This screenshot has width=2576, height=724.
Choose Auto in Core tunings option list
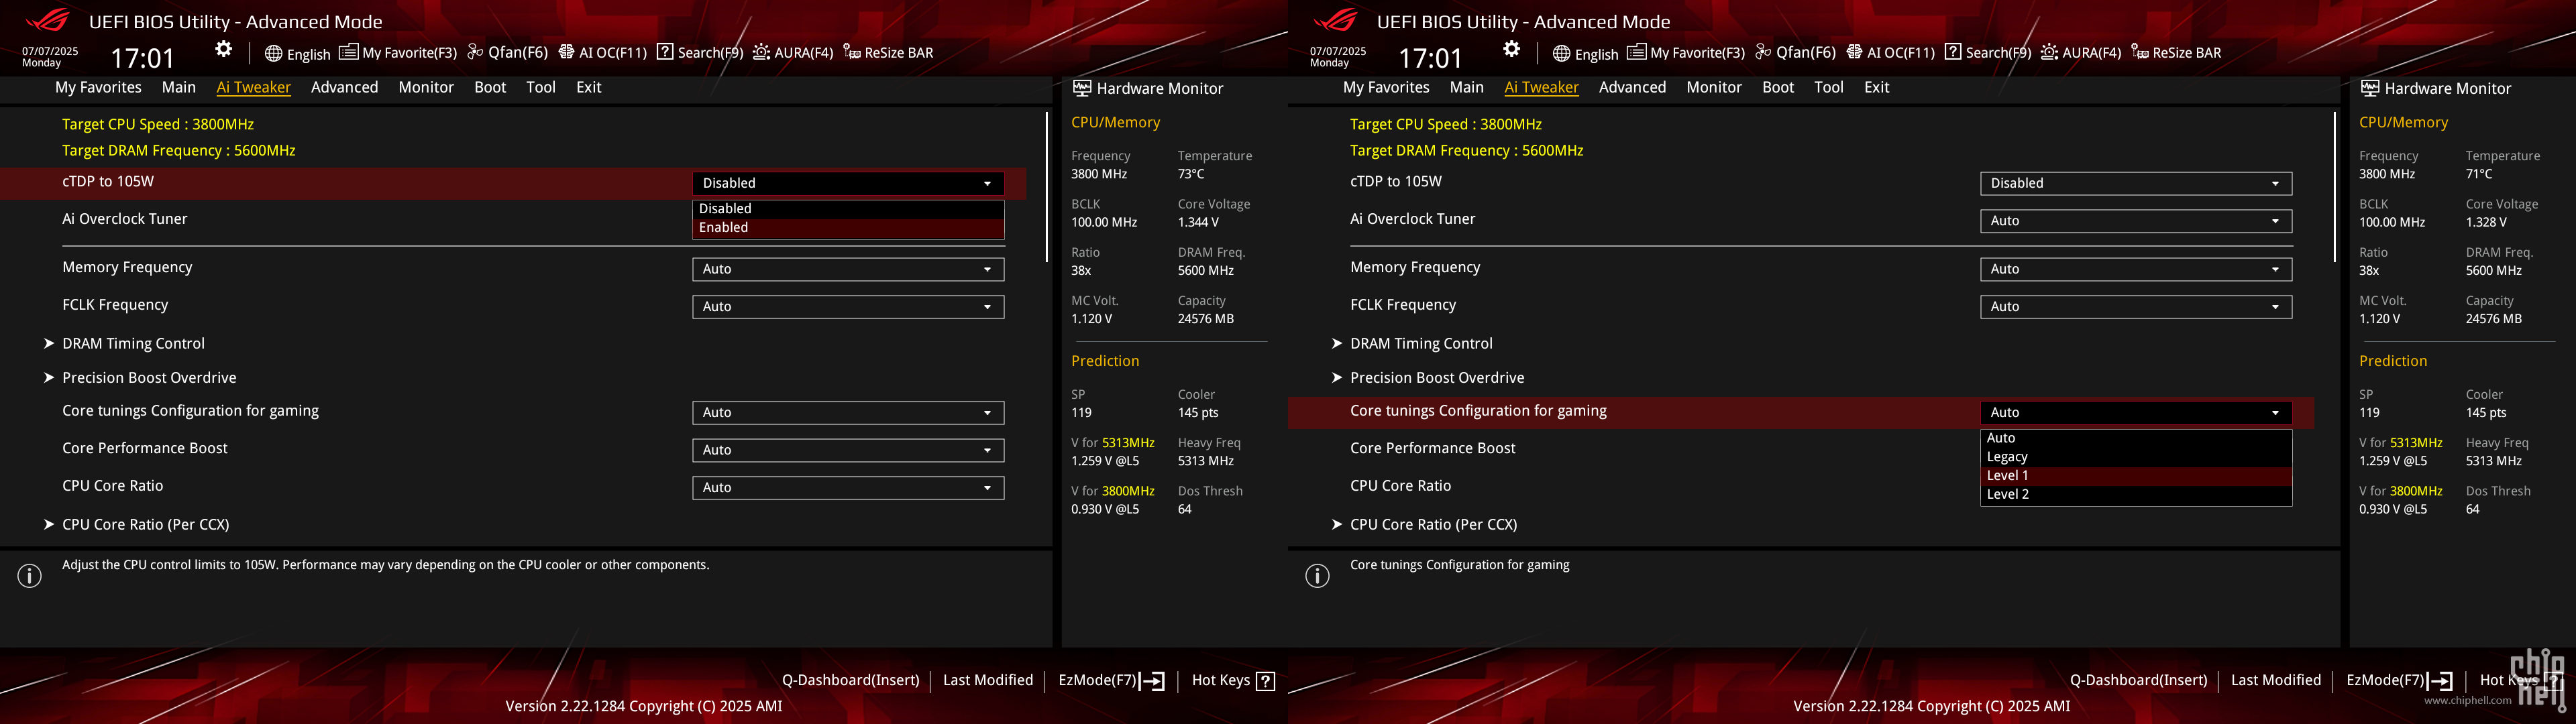pyautogui.click(x=2136, y=438)
